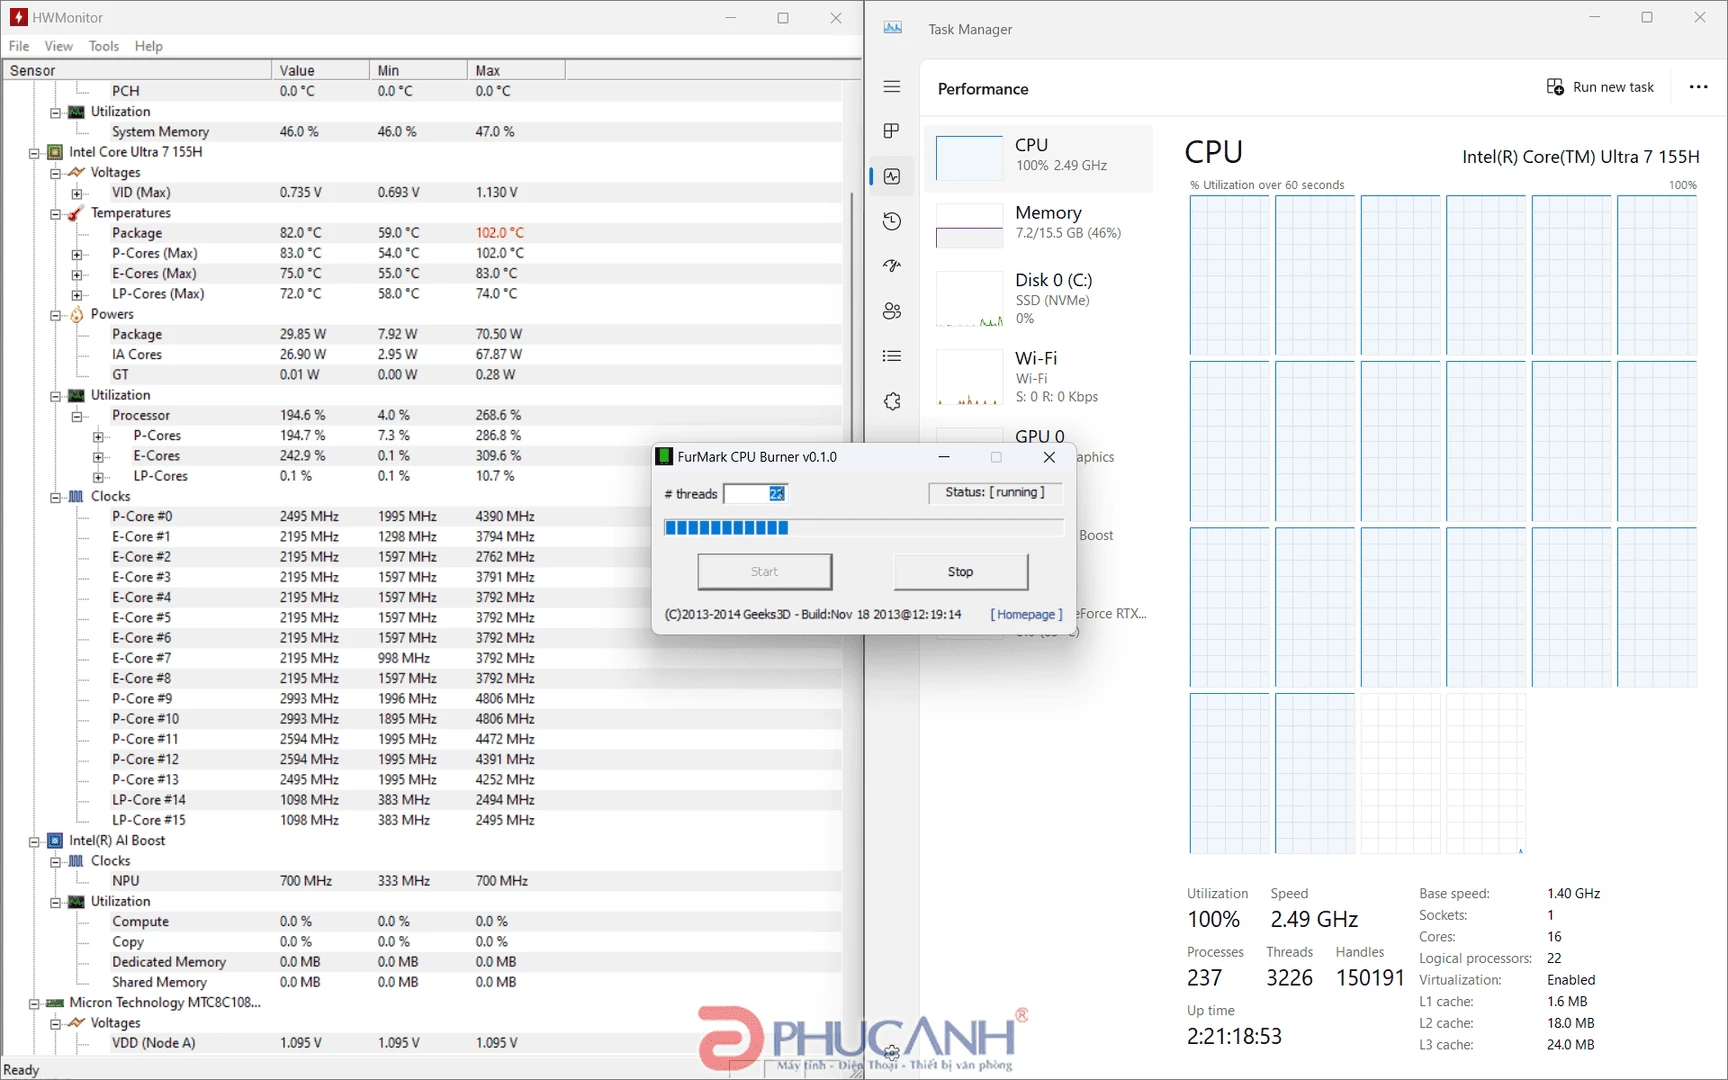Click the Max column header
Image resolution: width=1728 pixels, height=1080 pixels.
pos(516,70)
